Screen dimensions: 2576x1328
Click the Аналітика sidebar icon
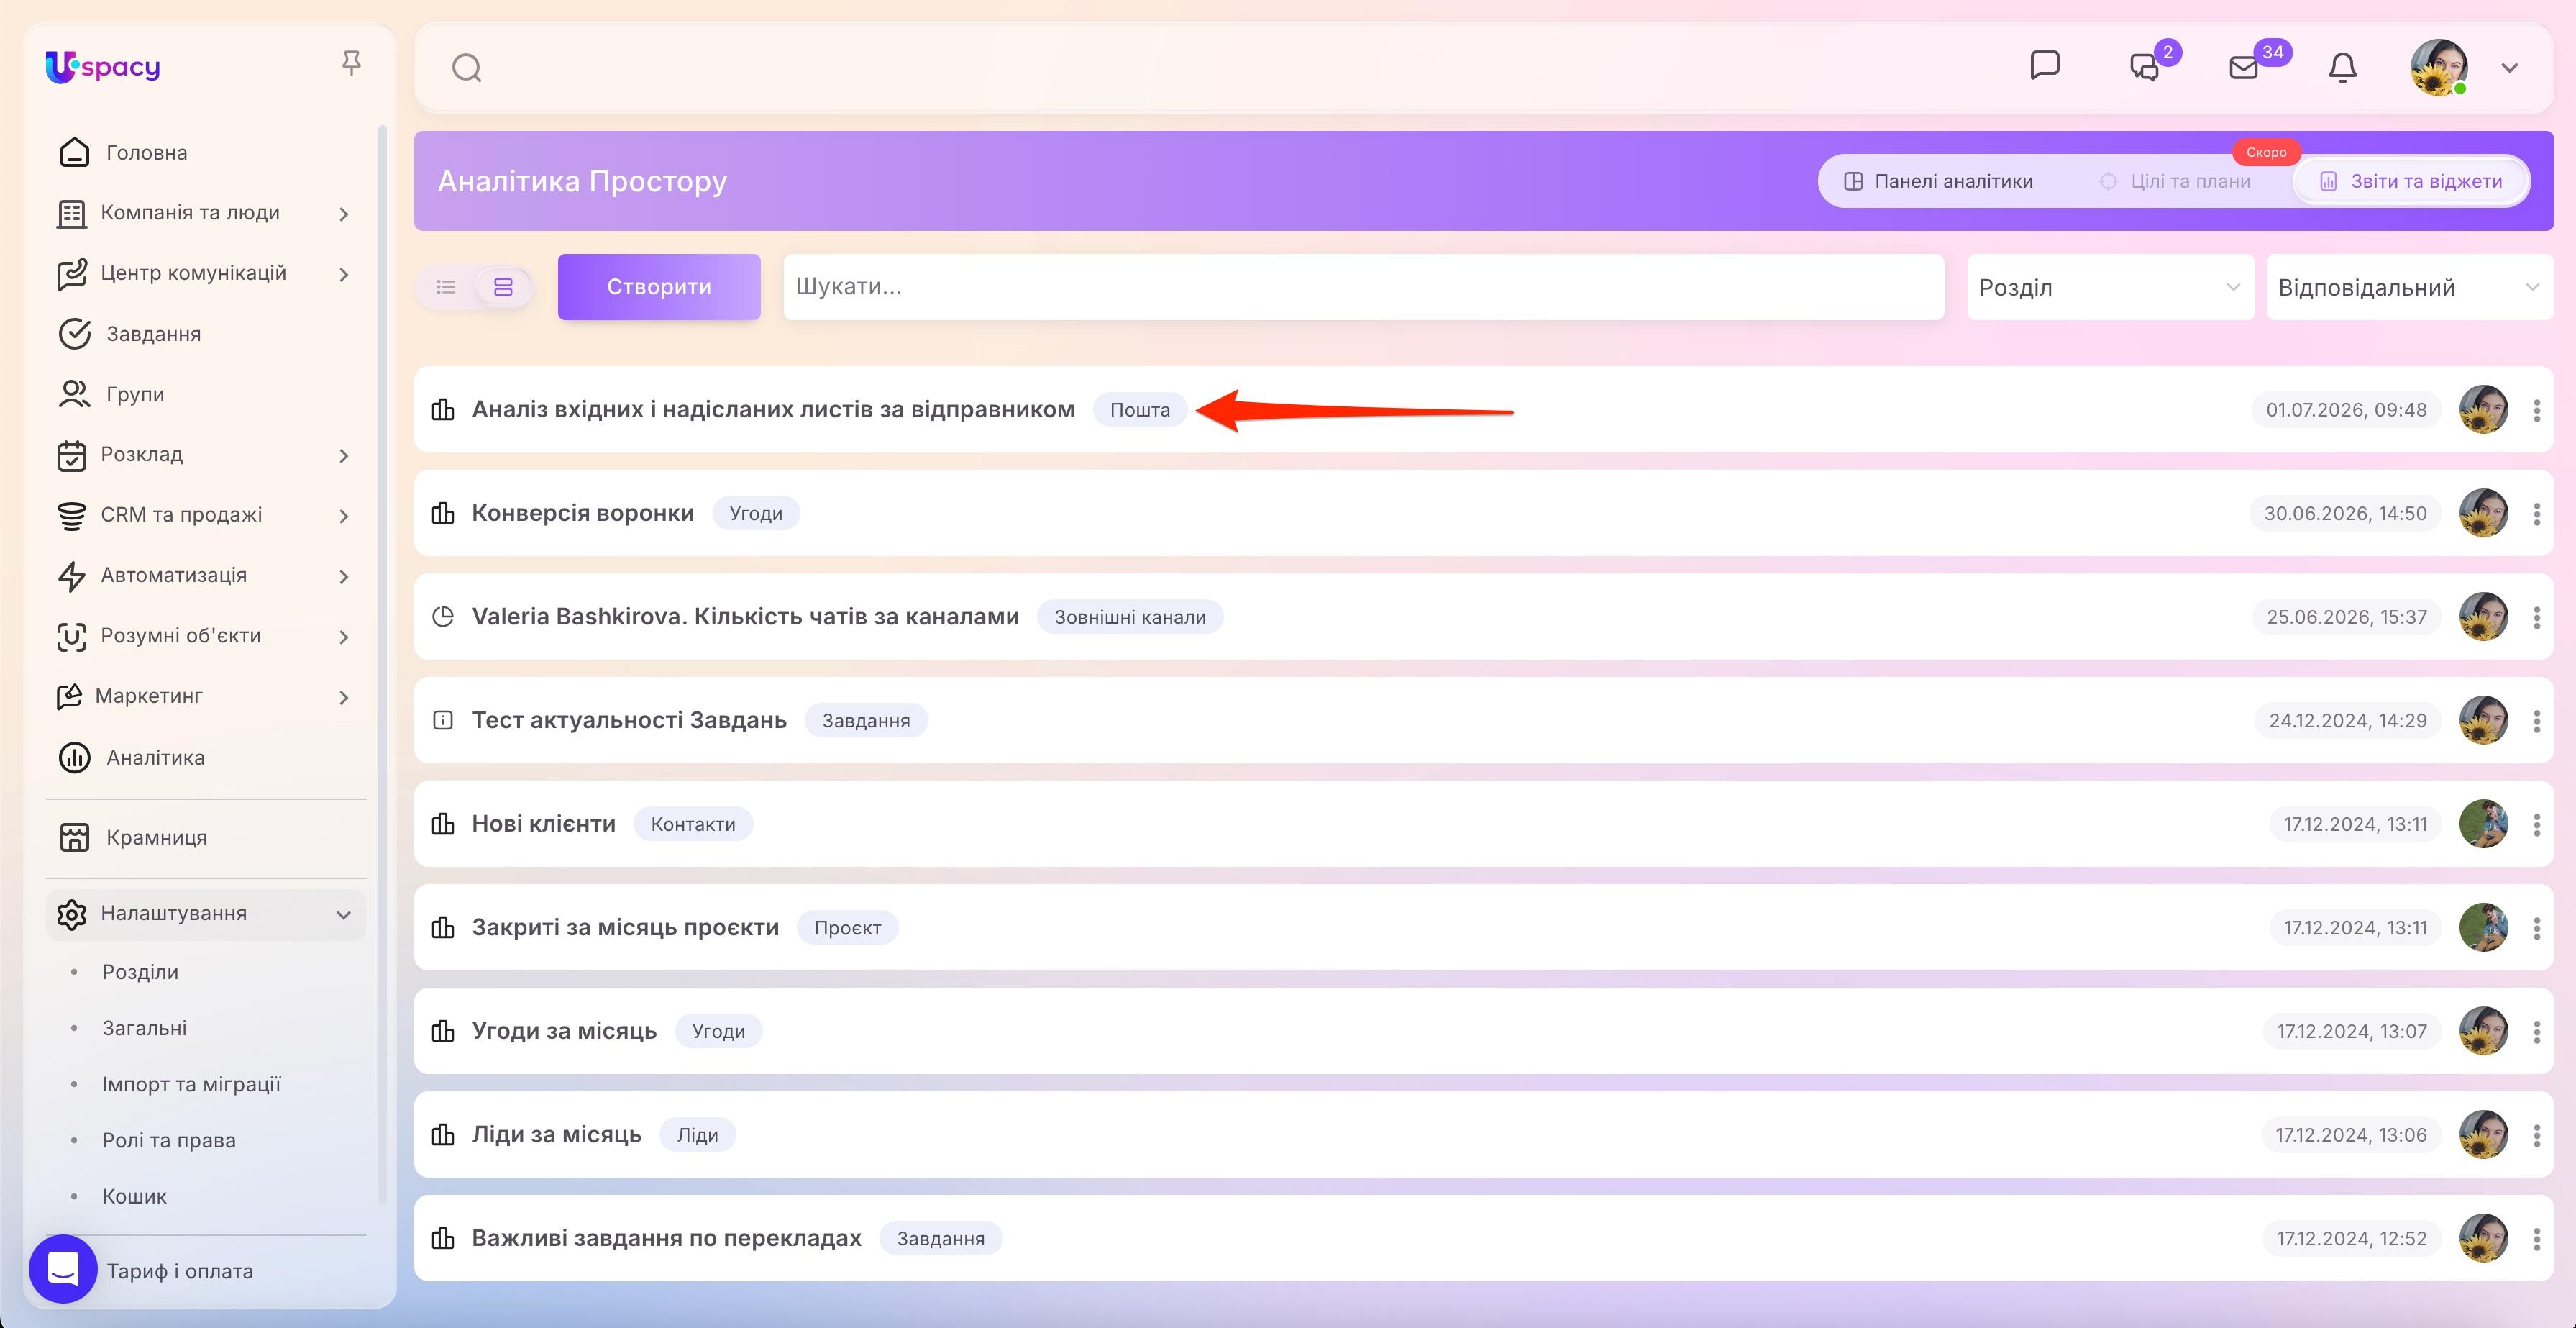pyautogui.click(x=75, y=758)
